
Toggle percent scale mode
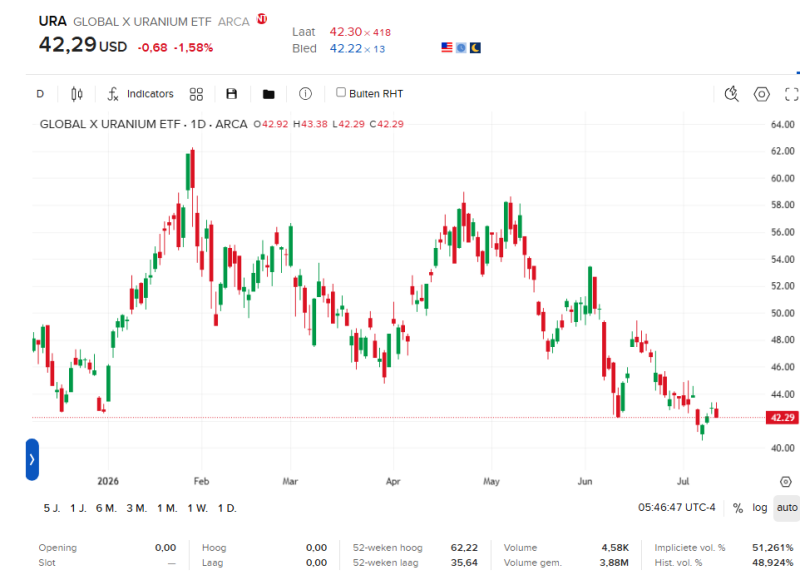pos(738,508)
